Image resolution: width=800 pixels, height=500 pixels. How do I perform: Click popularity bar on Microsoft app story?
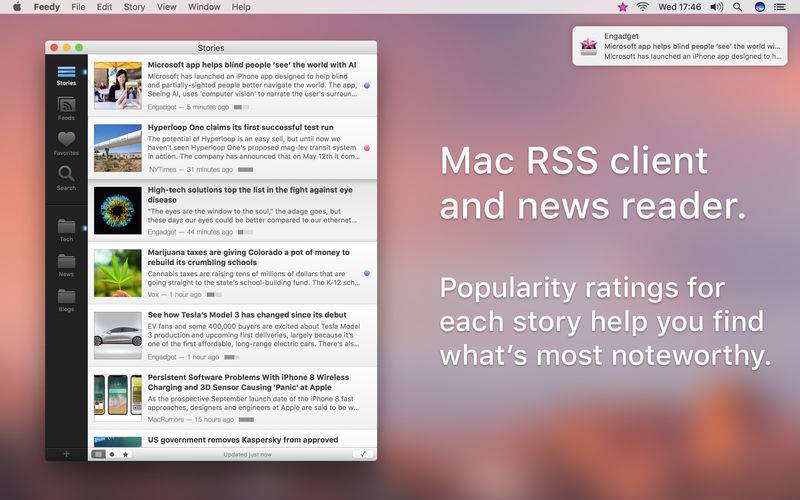point(242,107)
